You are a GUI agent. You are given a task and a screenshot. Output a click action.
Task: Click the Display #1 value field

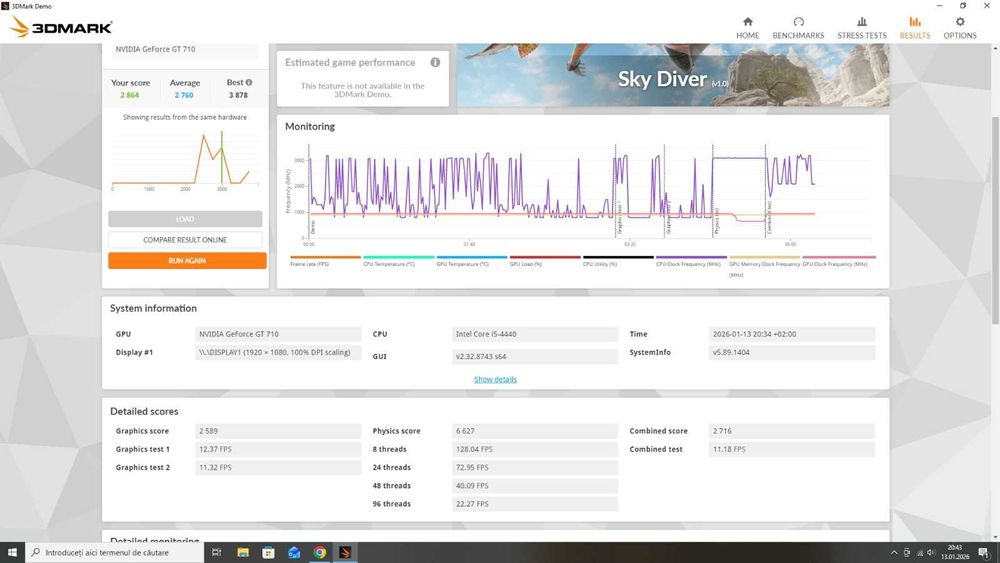(x=278, y=353)
